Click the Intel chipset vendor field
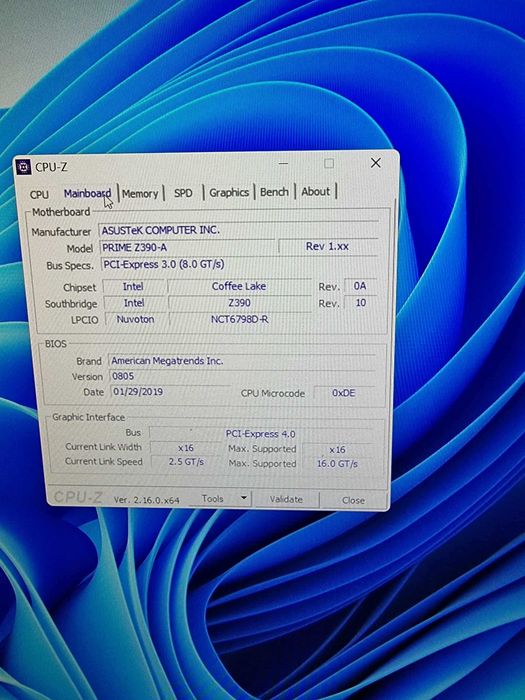The image size is (525, 700). click(133, 287)
